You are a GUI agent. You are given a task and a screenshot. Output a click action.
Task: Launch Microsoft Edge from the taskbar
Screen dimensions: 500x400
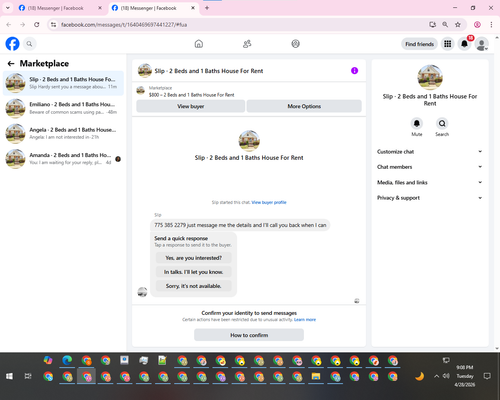(x=67, y=360)
